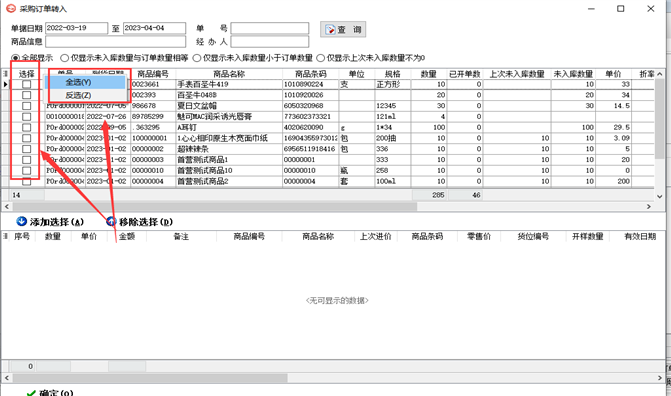The width and height of the screenshot is (671, 396).
Task: Click the 已开单数 column header
Action: (x=465, y=74)
